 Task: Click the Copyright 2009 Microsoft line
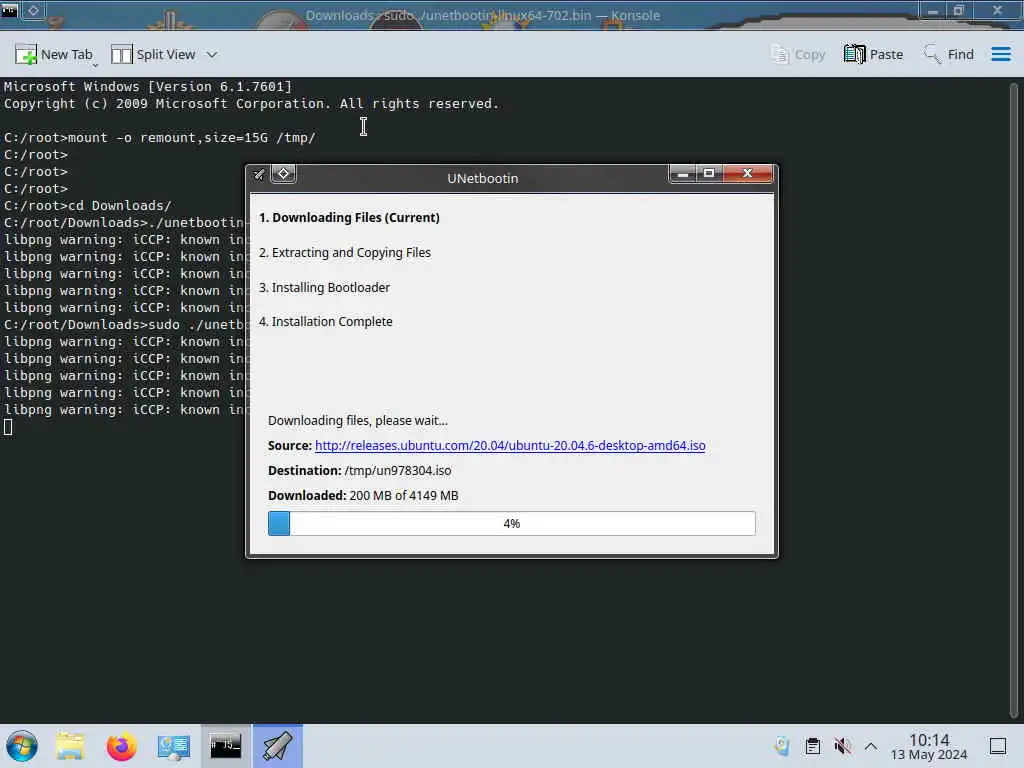[x=251, y=104]
